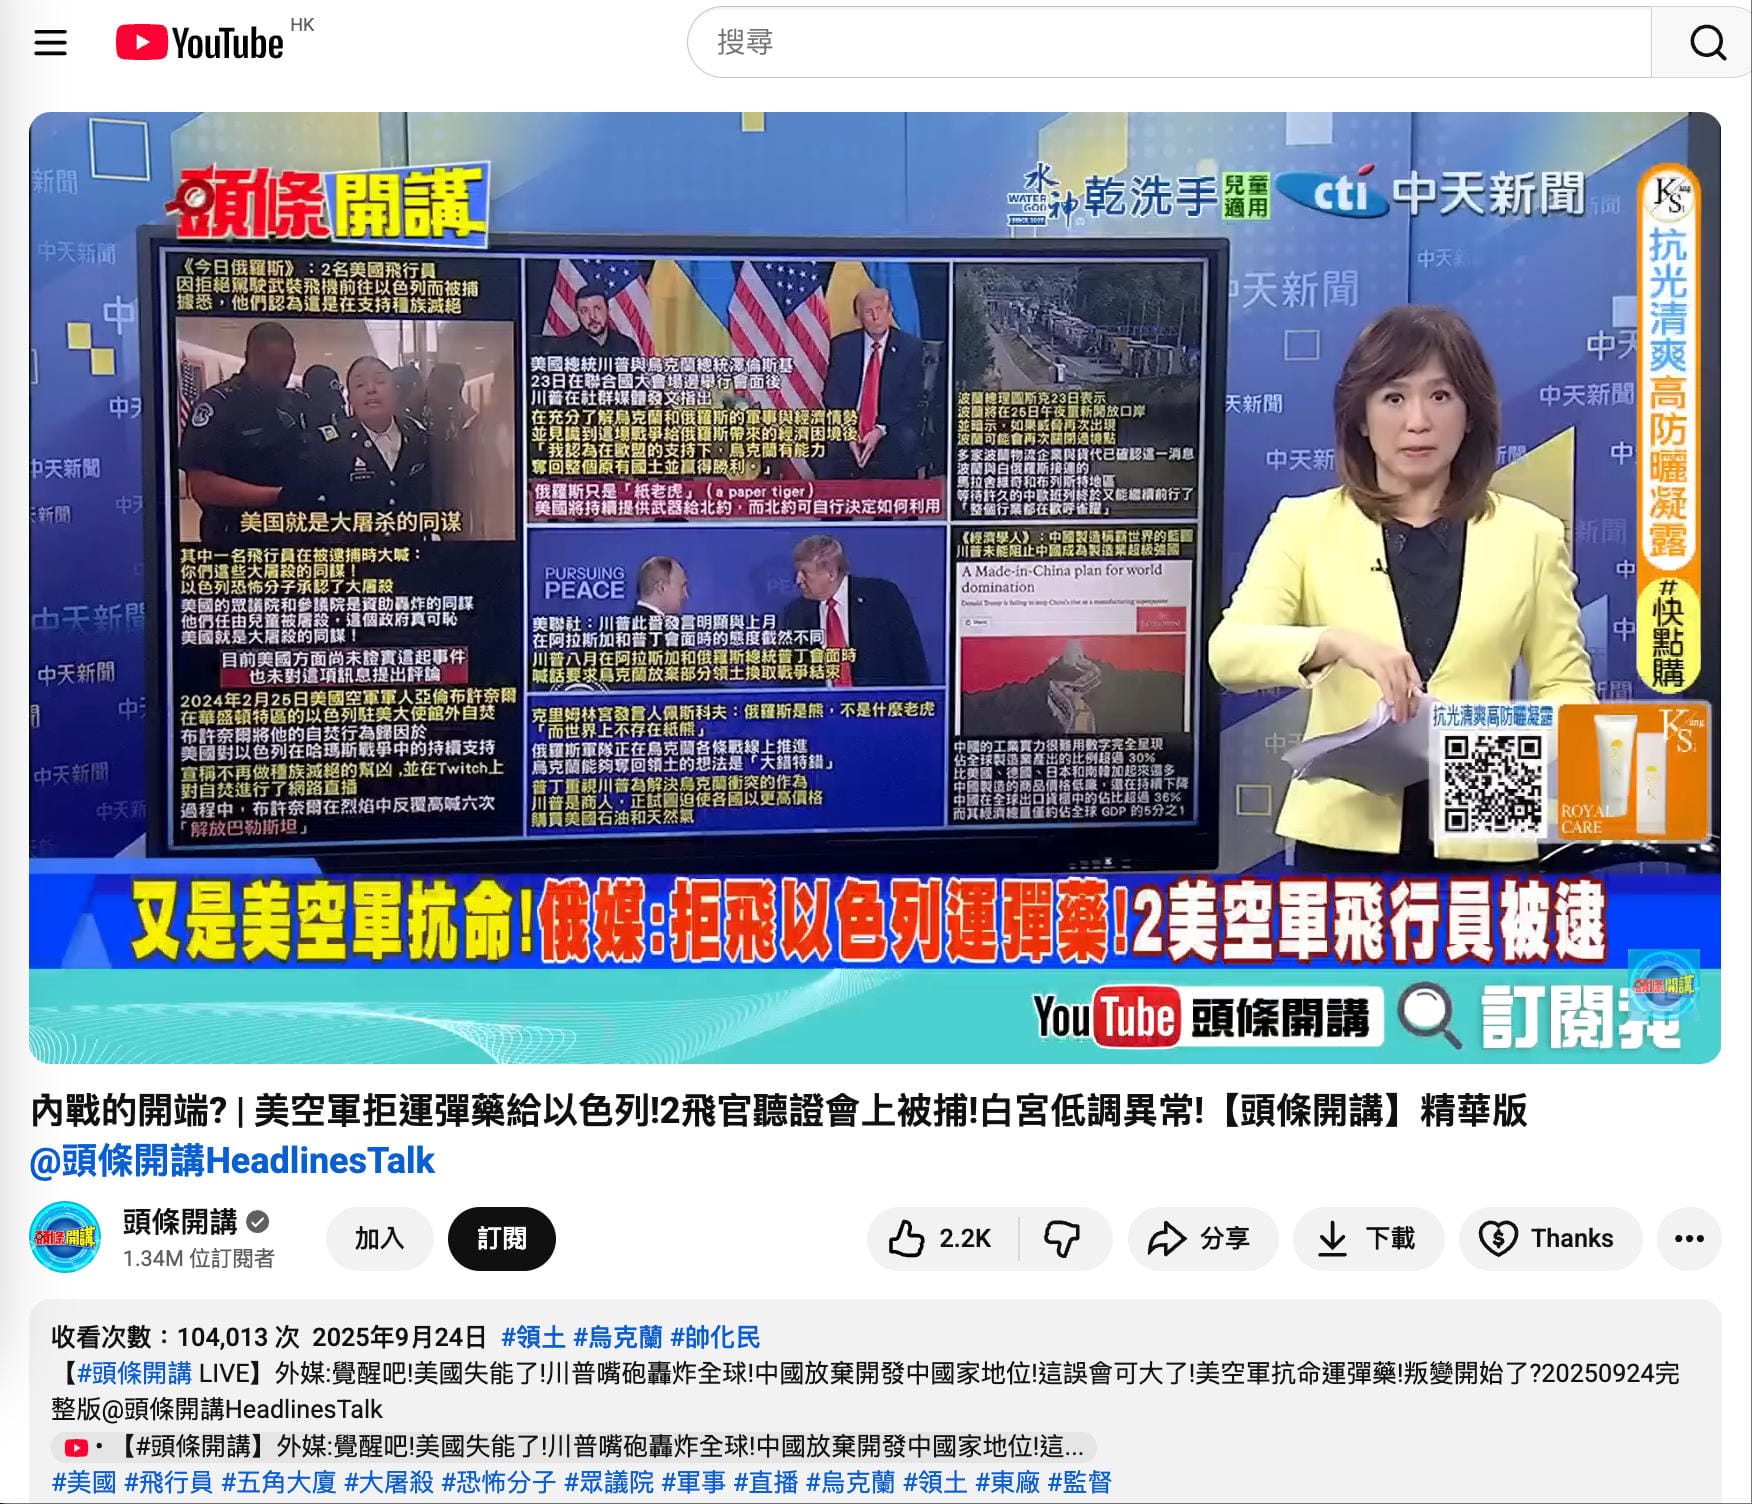This screenshot has width=1752, height=1504.
Task: Share the video via 分享 button
Action: pyautogui.click(x=1200, y=1239)
